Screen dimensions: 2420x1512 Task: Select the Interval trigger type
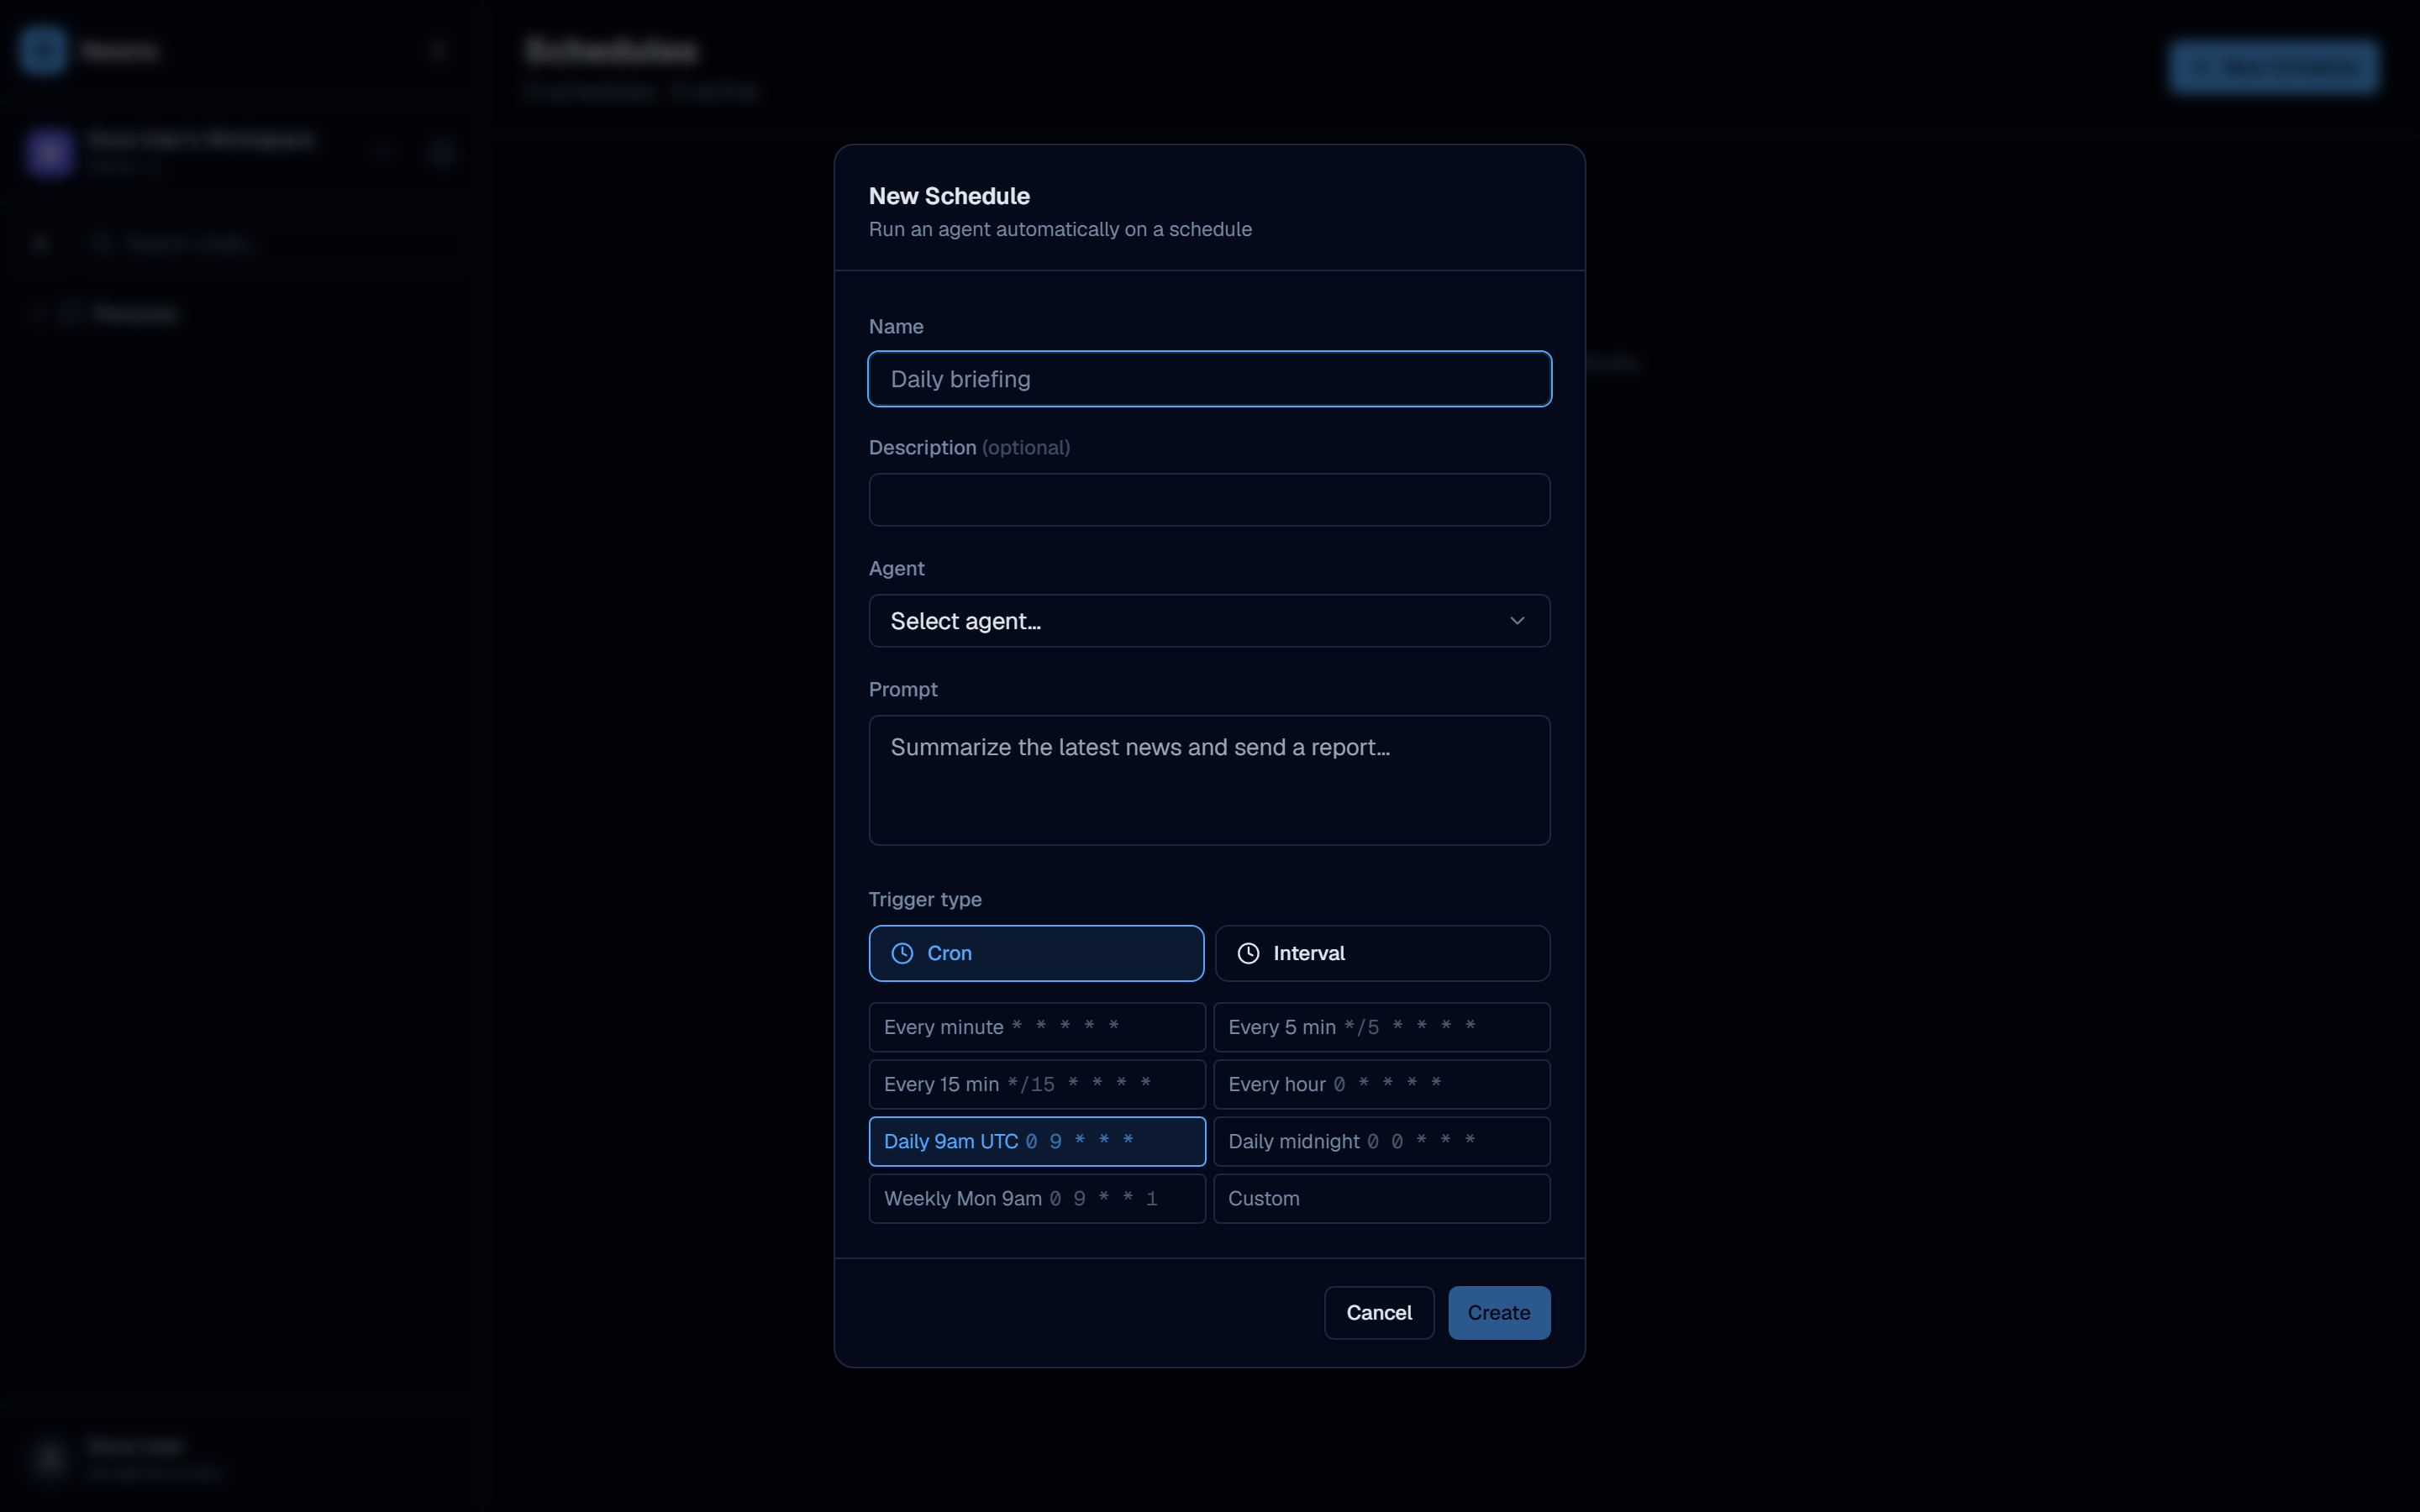(x=1382, y=953)
